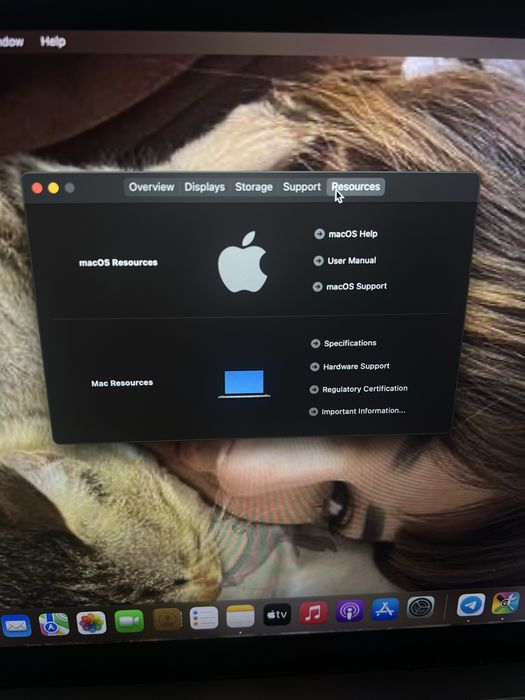Image resolution: width=525 pixels, height=700 pixels.
Task: Click the arrow icon beside Regulatory Certification
Action: tap(314, 389)
